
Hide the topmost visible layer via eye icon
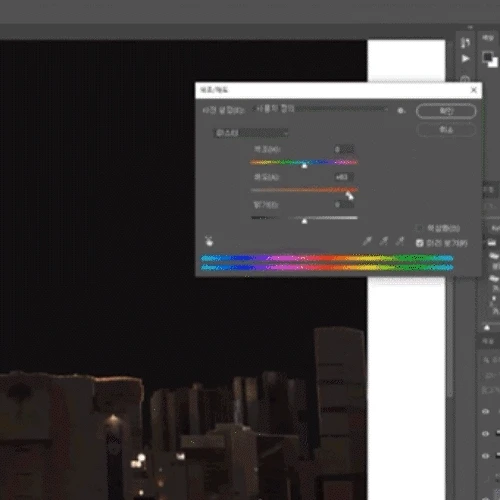click(x=486, y=412)
